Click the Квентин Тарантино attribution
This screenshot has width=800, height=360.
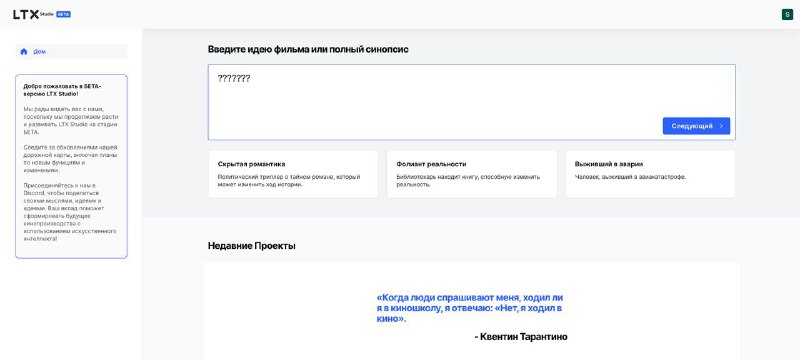(520, 337)
